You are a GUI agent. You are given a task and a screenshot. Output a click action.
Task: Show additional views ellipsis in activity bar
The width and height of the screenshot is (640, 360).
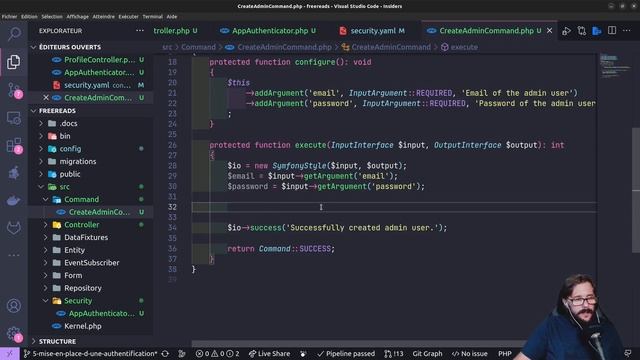pos(14,255)
